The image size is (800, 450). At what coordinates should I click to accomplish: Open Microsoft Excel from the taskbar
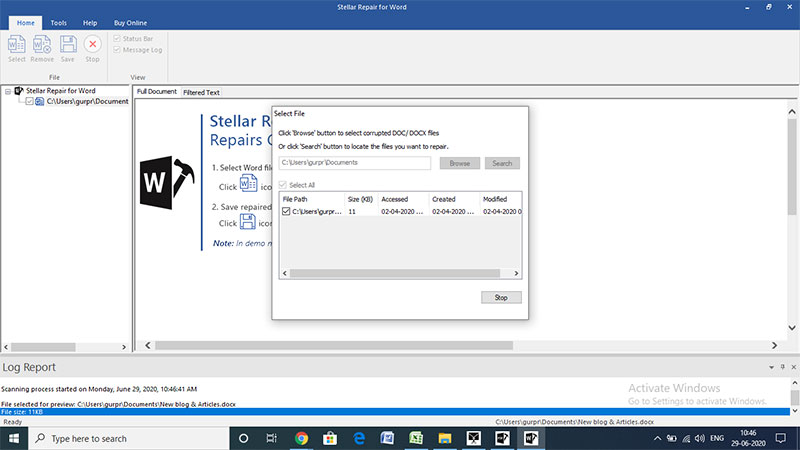(416, 438)
